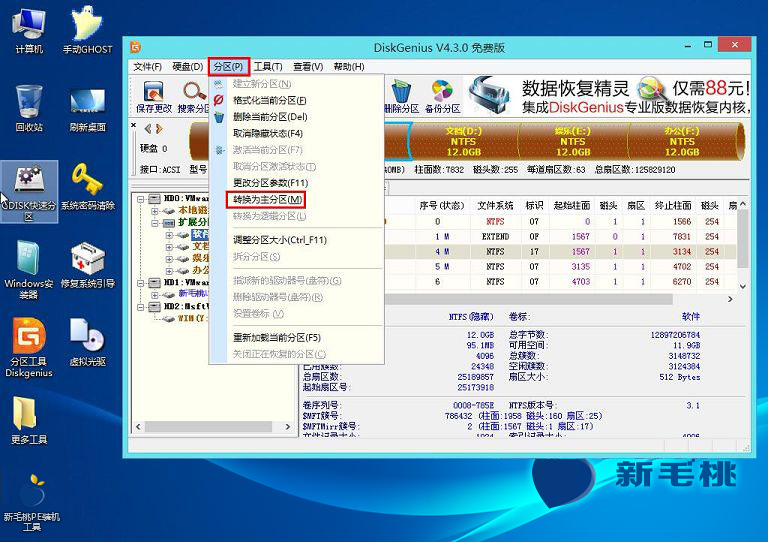Click the trash icon beside 删除当前分区
The height and width of the screenshot is (542, 768).
218,117
